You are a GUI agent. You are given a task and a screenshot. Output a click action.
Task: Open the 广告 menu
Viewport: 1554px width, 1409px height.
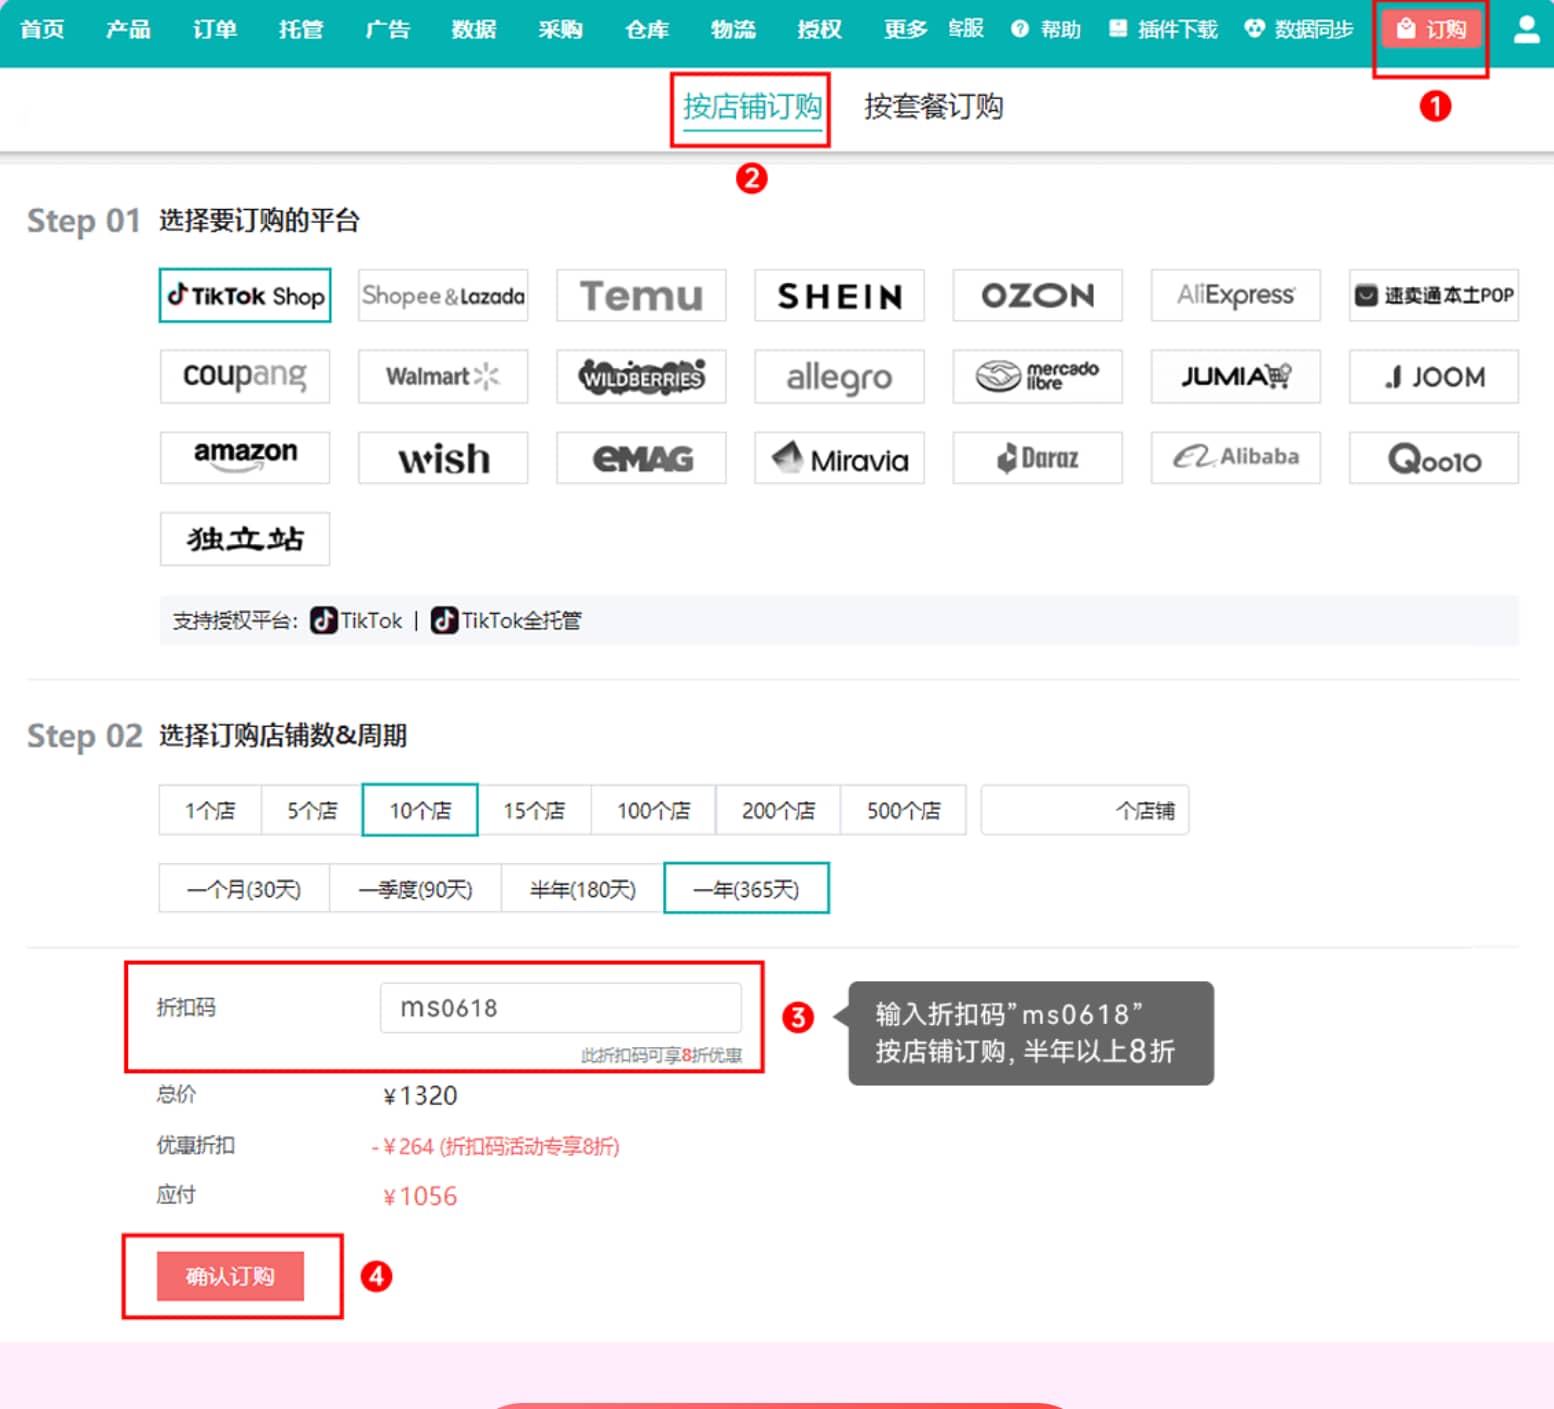[x=387, y=29]
